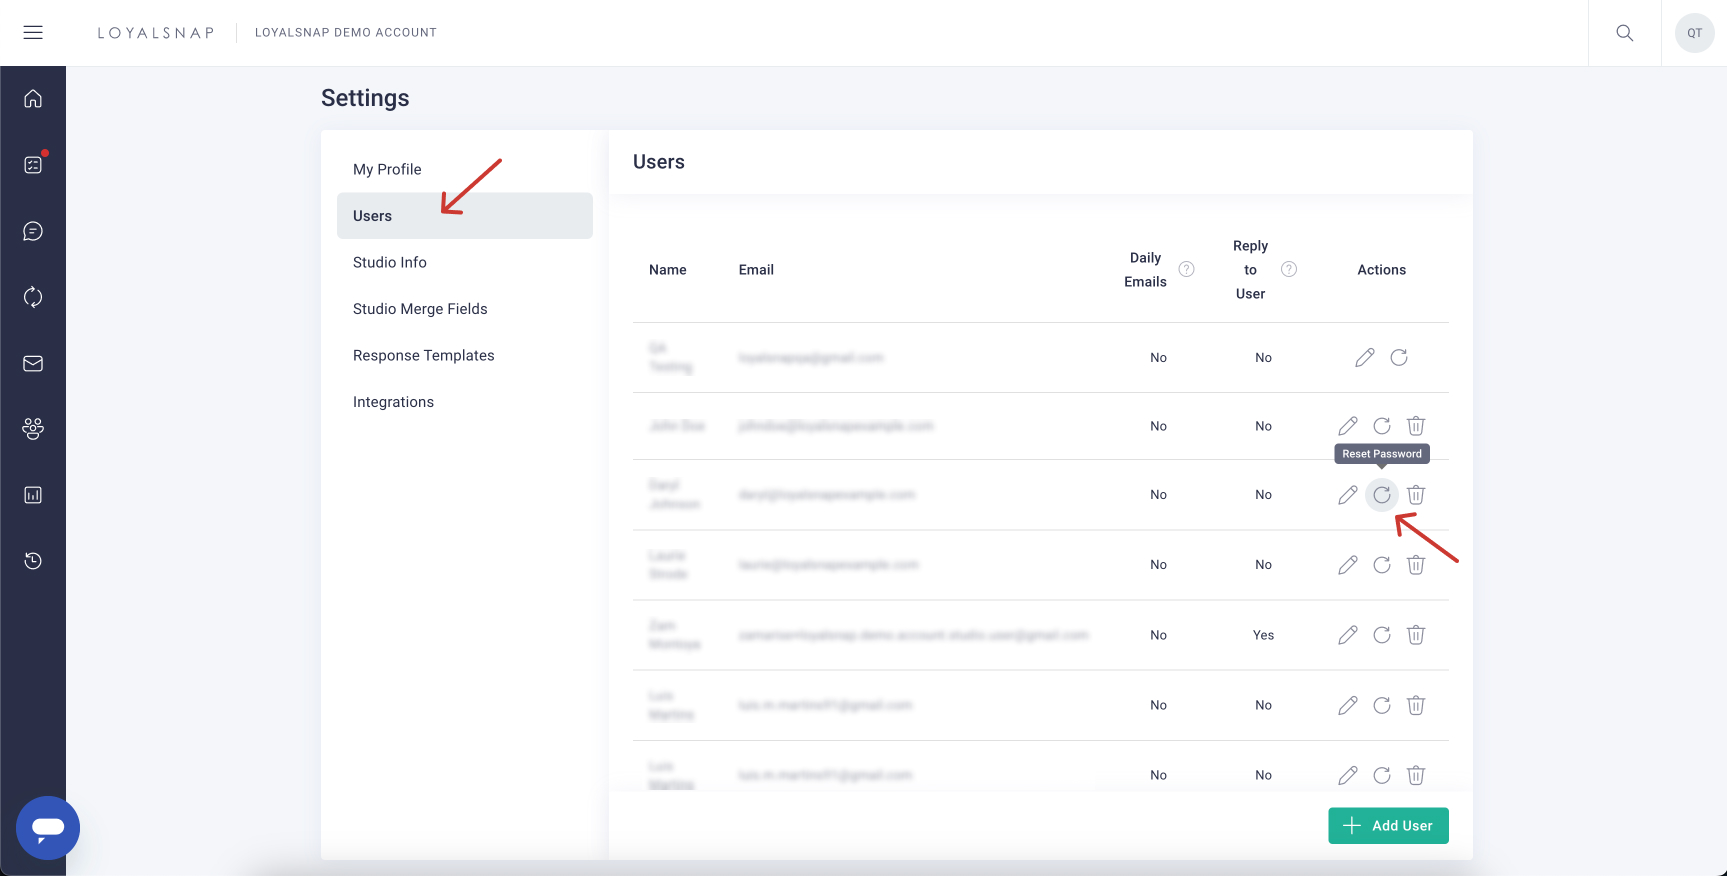Click Reset Password icon under the tooltip
This screenshot has width=1727, height=876.
tap(1381, 495)
